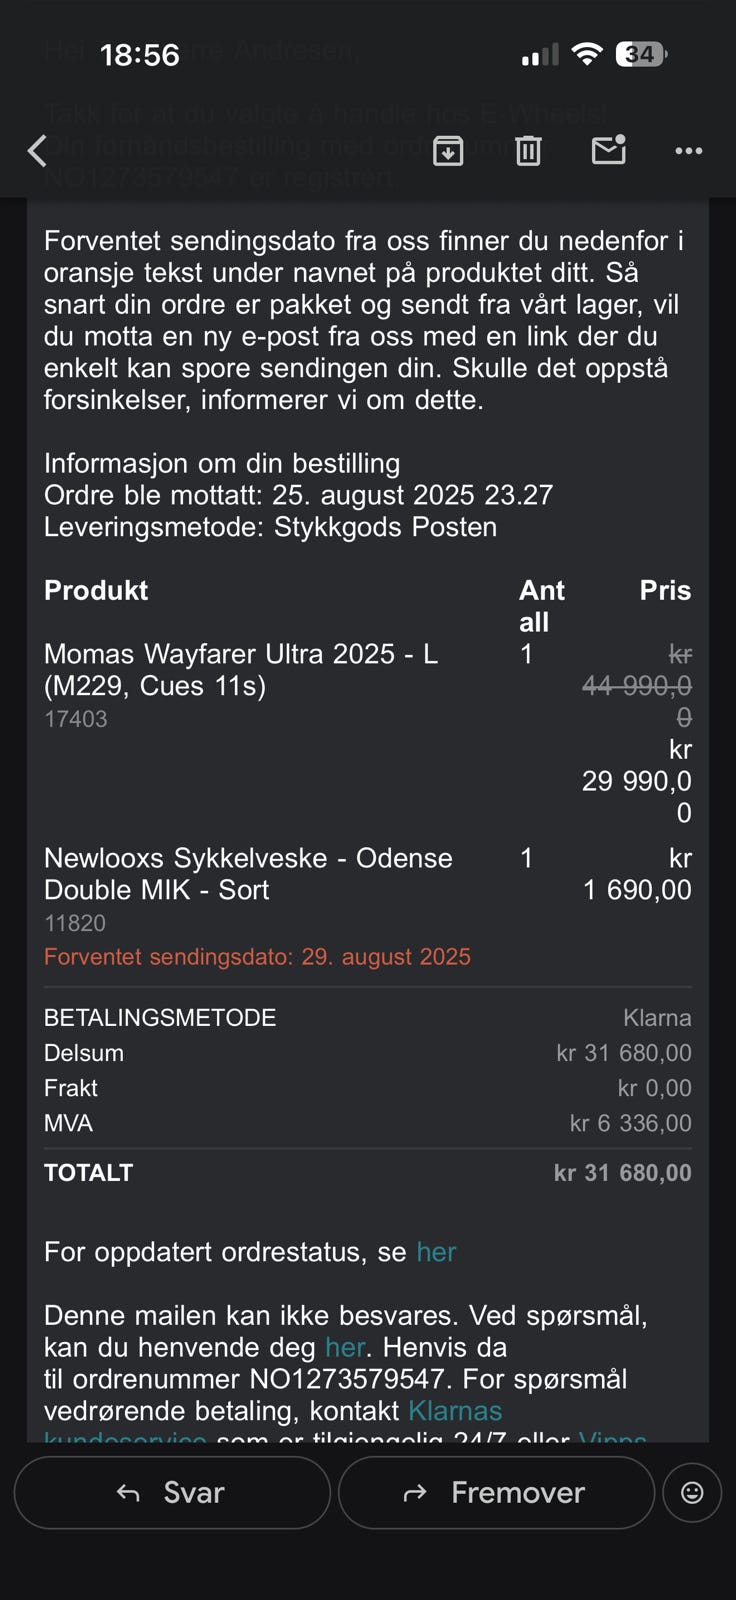Tap the back arrow icon
The width and height of the screenshot is (736, 1600).
(x=37, y=151)
